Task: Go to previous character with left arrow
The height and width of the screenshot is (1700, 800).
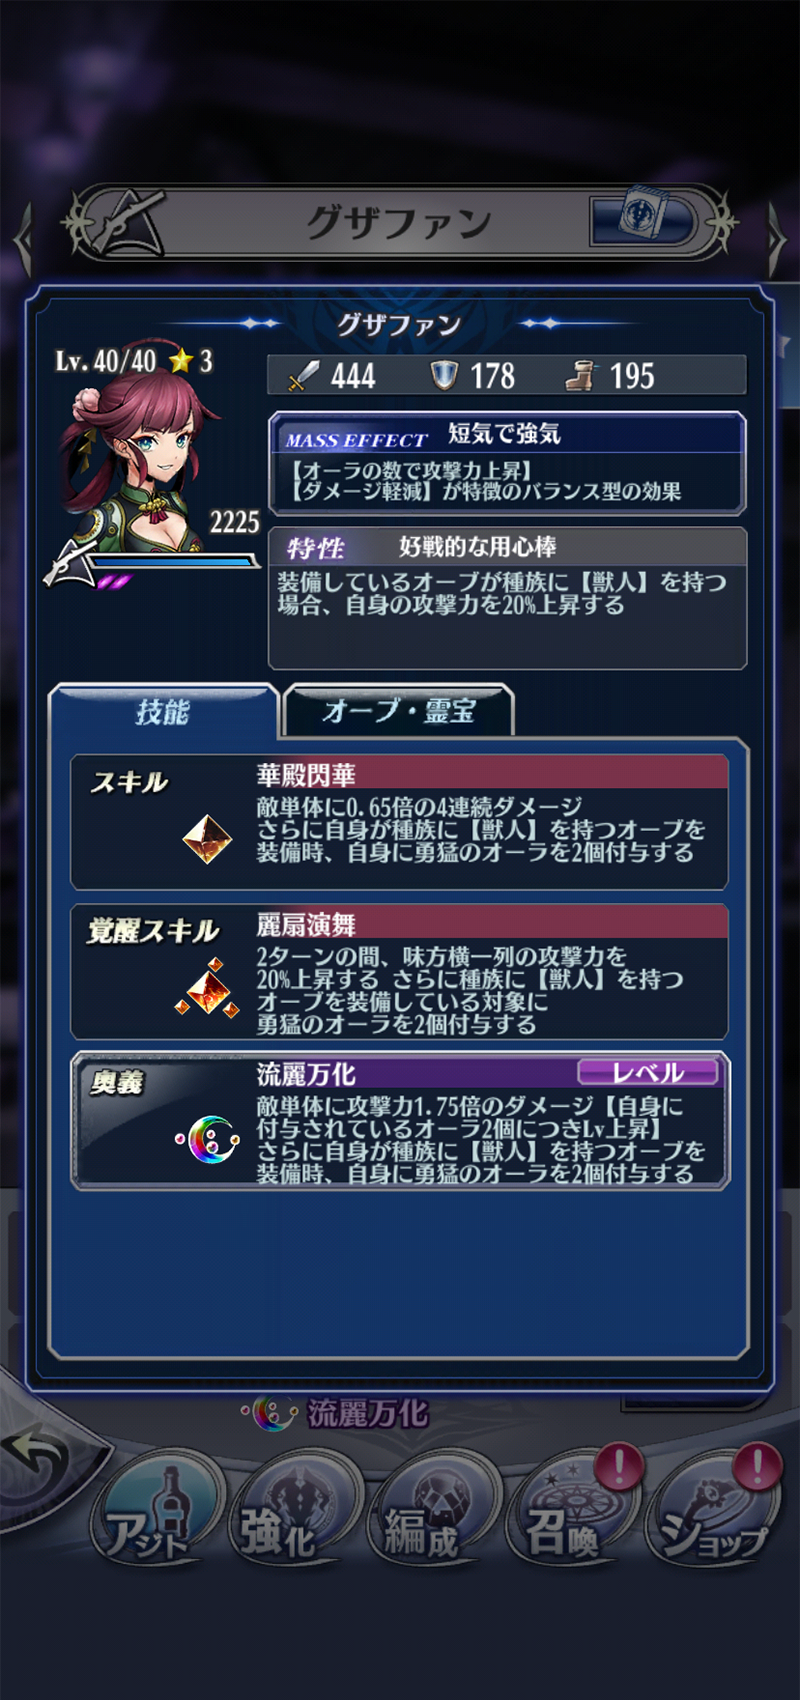Action: click(24, 240)
